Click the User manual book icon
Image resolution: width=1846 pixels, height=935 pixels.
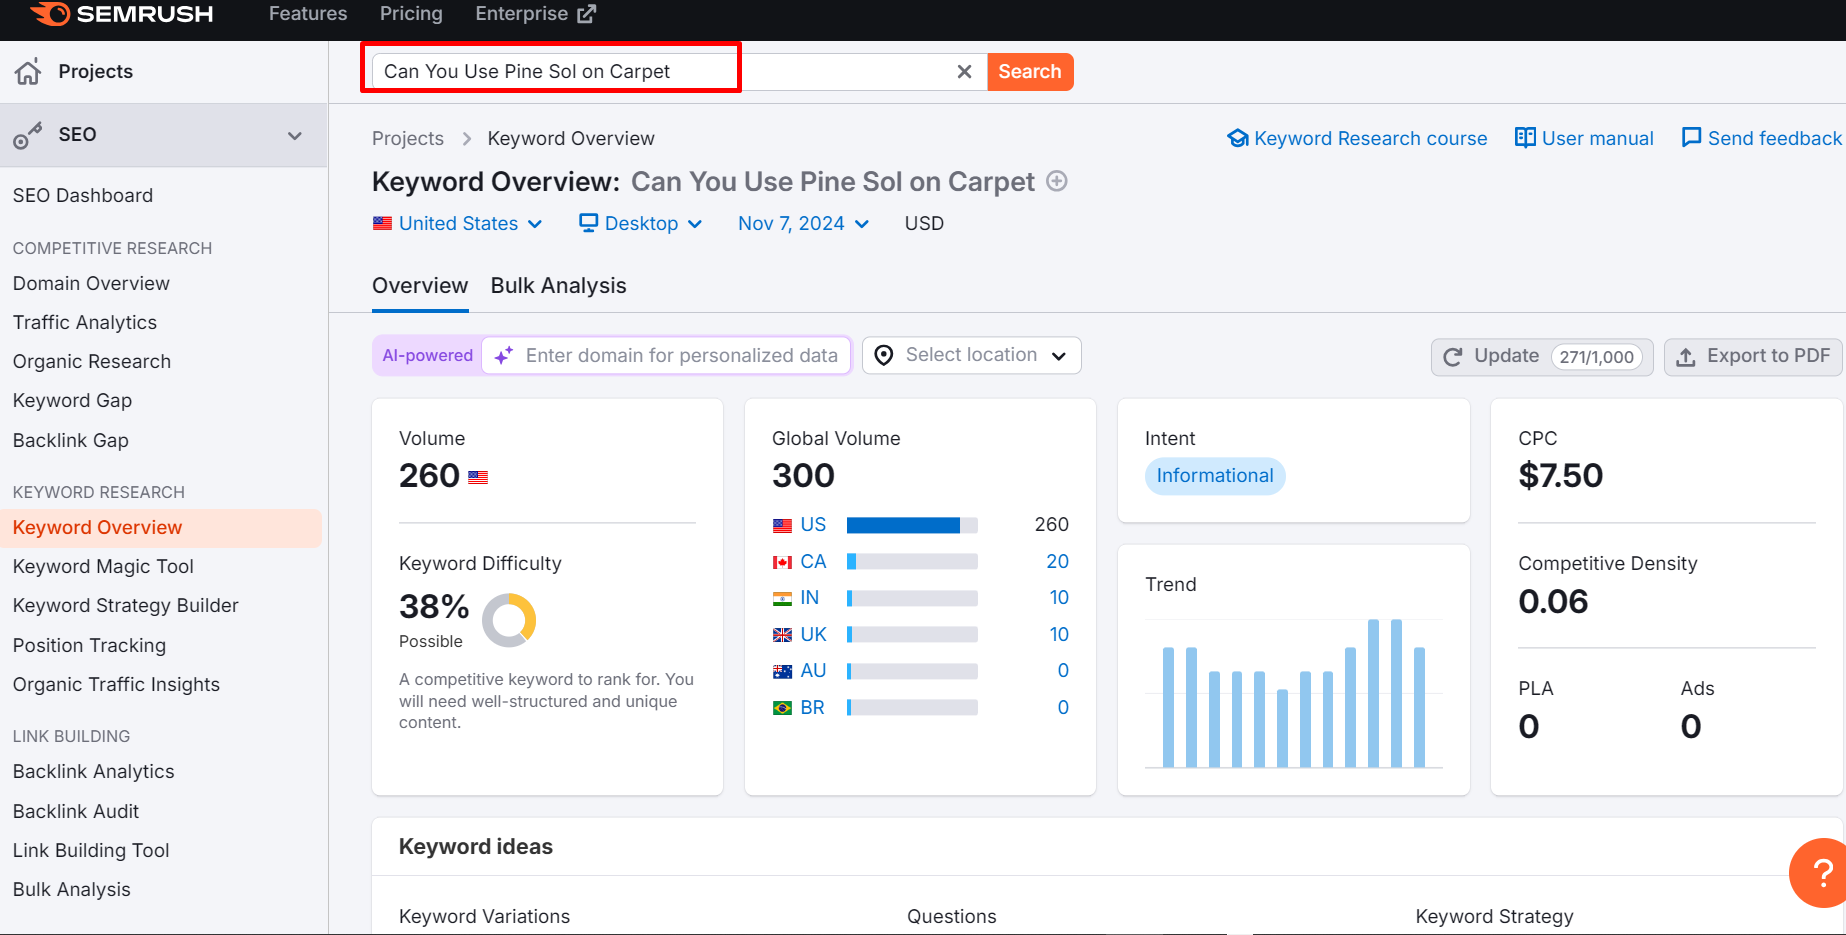tap(1525, 138)
